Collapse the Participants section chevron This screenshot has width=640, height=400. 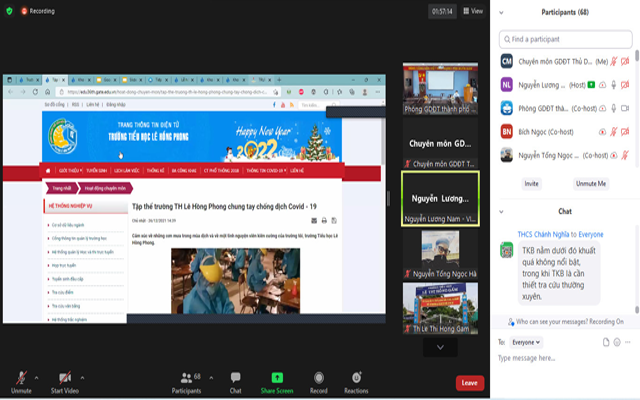pyautogui.click(x=501, y=13)
